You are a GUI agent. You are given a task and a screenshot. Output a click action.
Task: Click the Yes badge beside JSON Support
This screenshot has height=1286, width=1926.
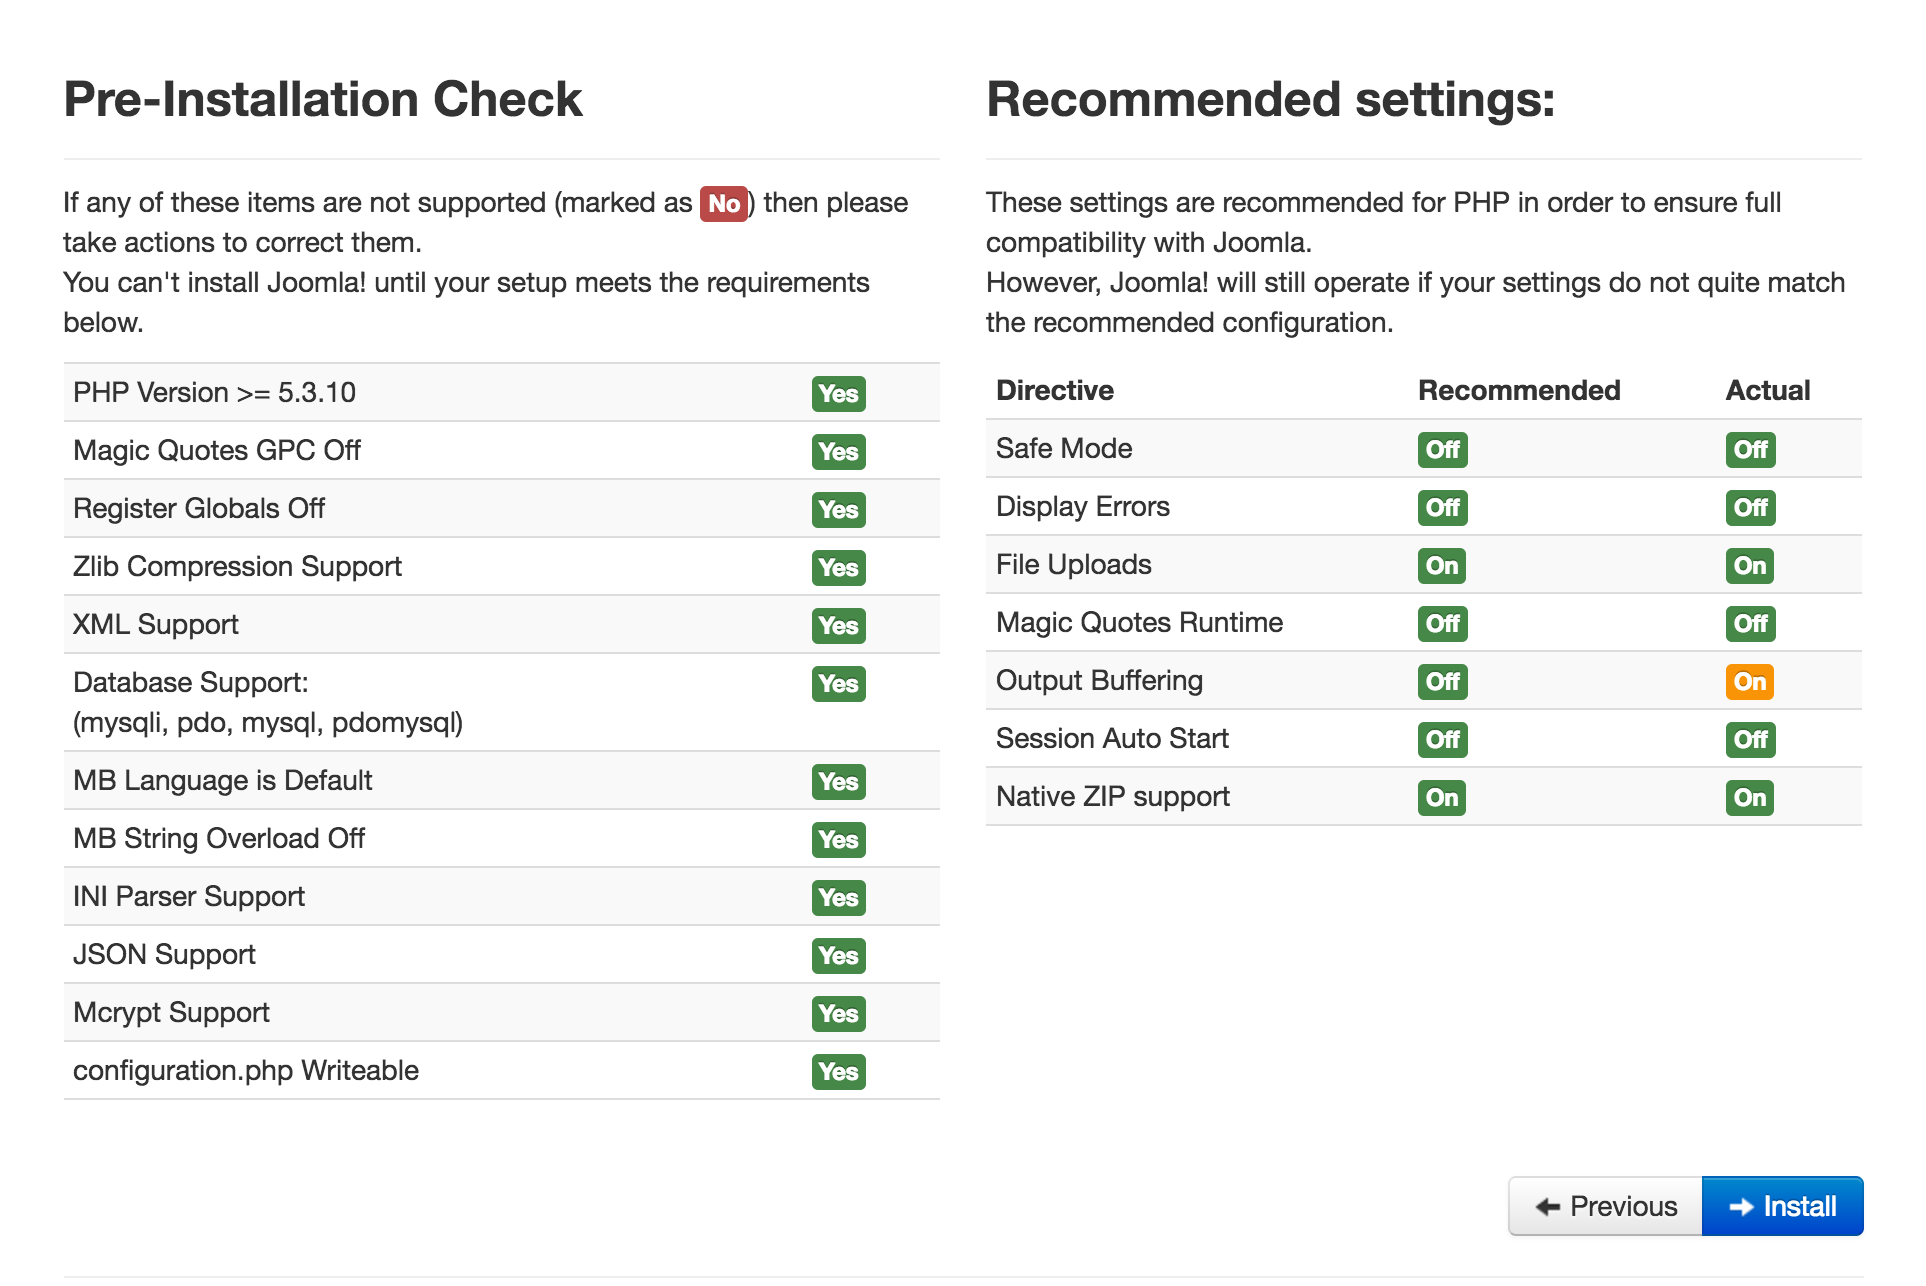pos(838,955)
